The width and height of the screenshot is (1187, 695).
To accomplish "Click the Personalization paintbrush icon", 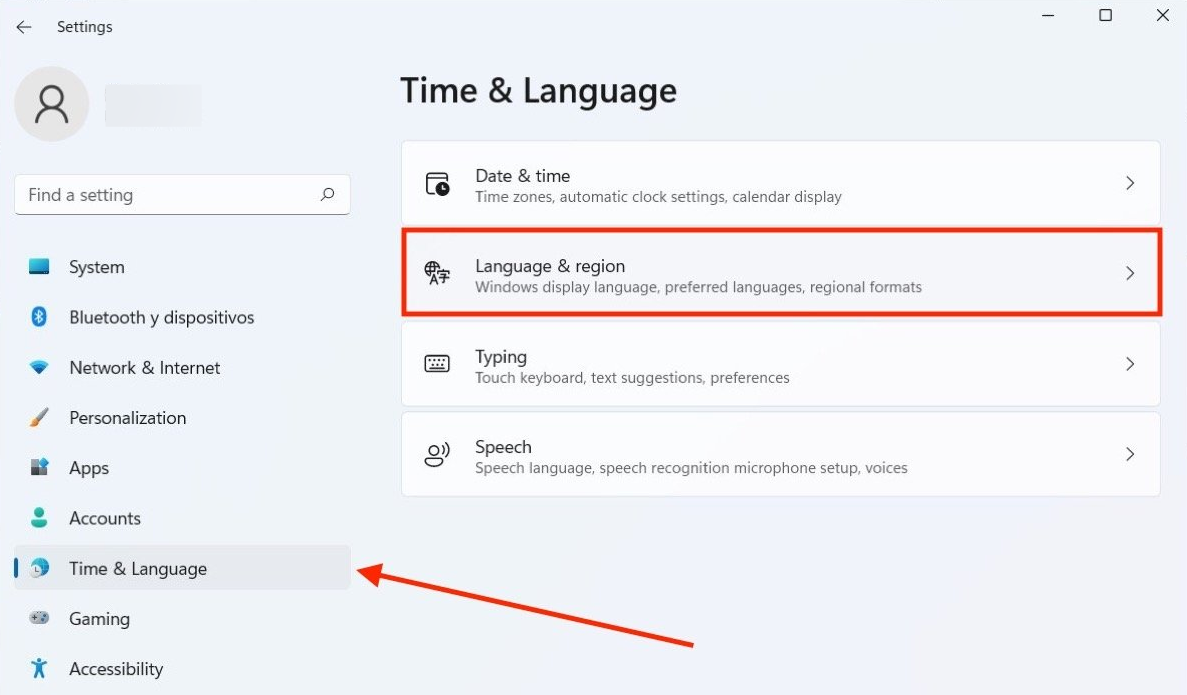I will (x=39, y=418).
